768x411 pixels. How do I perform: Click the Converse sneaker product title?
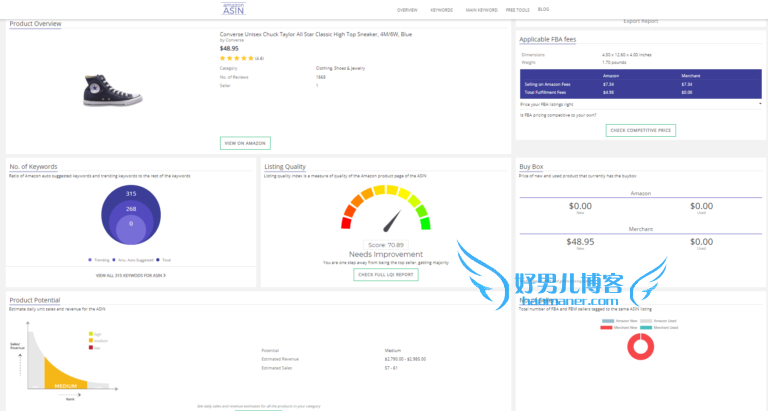315,34
